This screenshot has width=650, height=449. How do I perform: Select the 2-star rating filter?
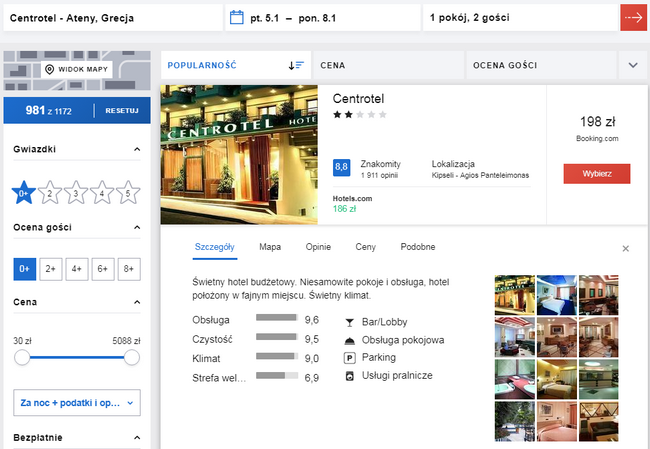click(49, 193)
